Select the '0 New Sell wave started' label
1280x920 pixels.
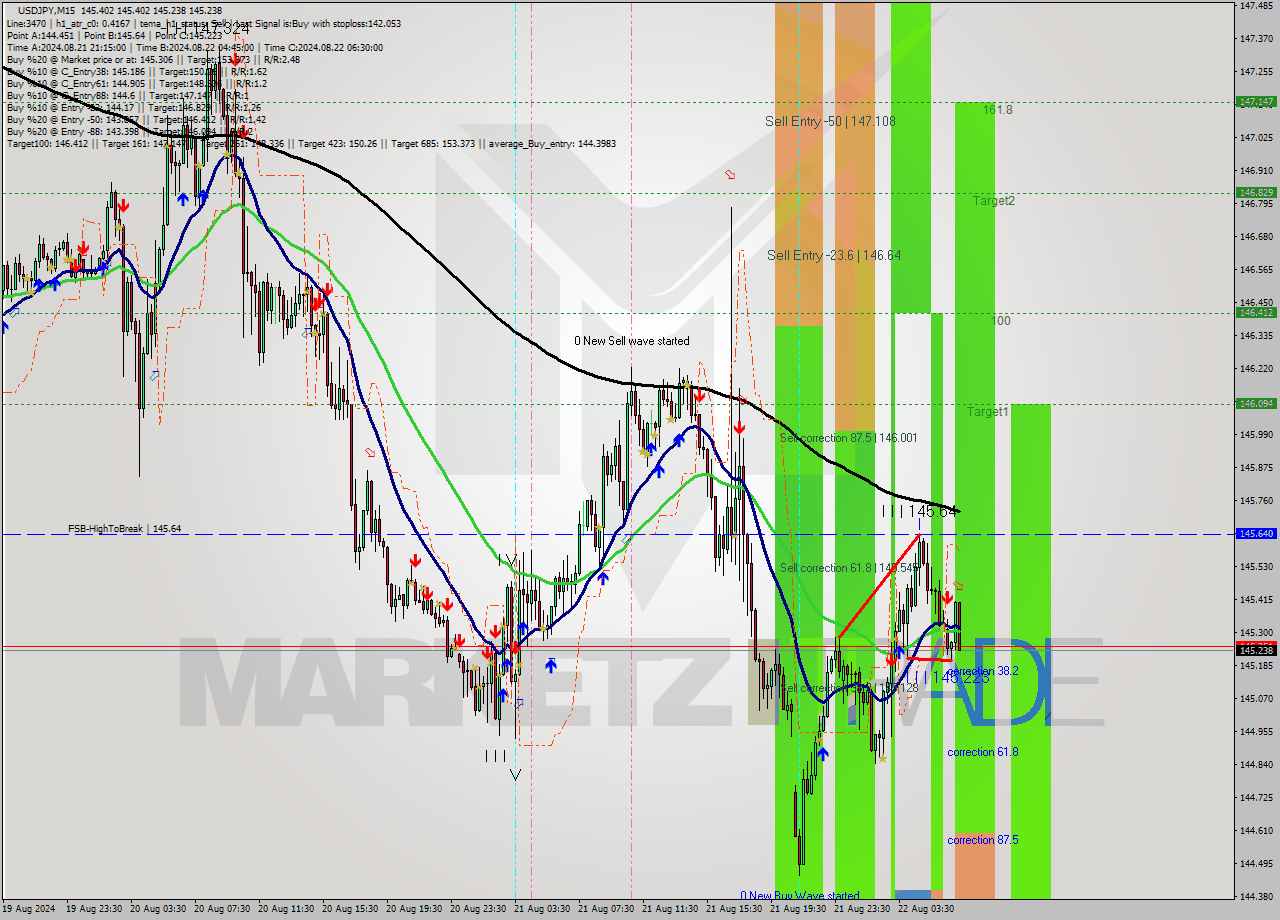tap(632, 341)
